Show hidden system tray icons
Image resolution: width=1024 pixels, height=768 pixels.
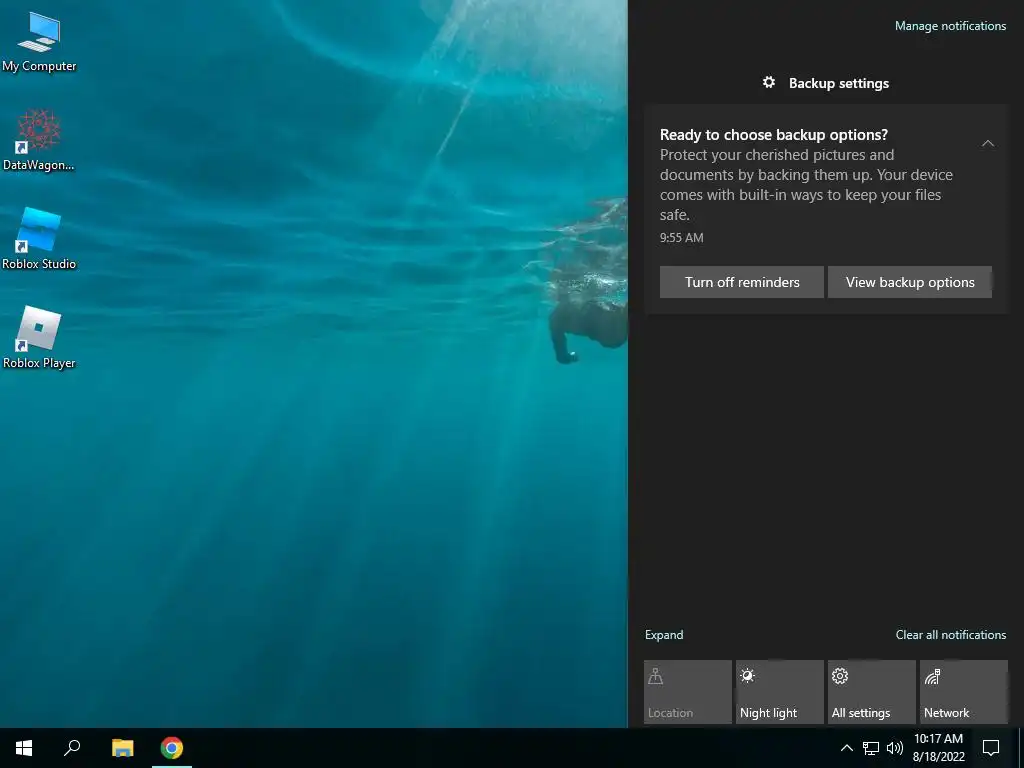pos(846,748)
